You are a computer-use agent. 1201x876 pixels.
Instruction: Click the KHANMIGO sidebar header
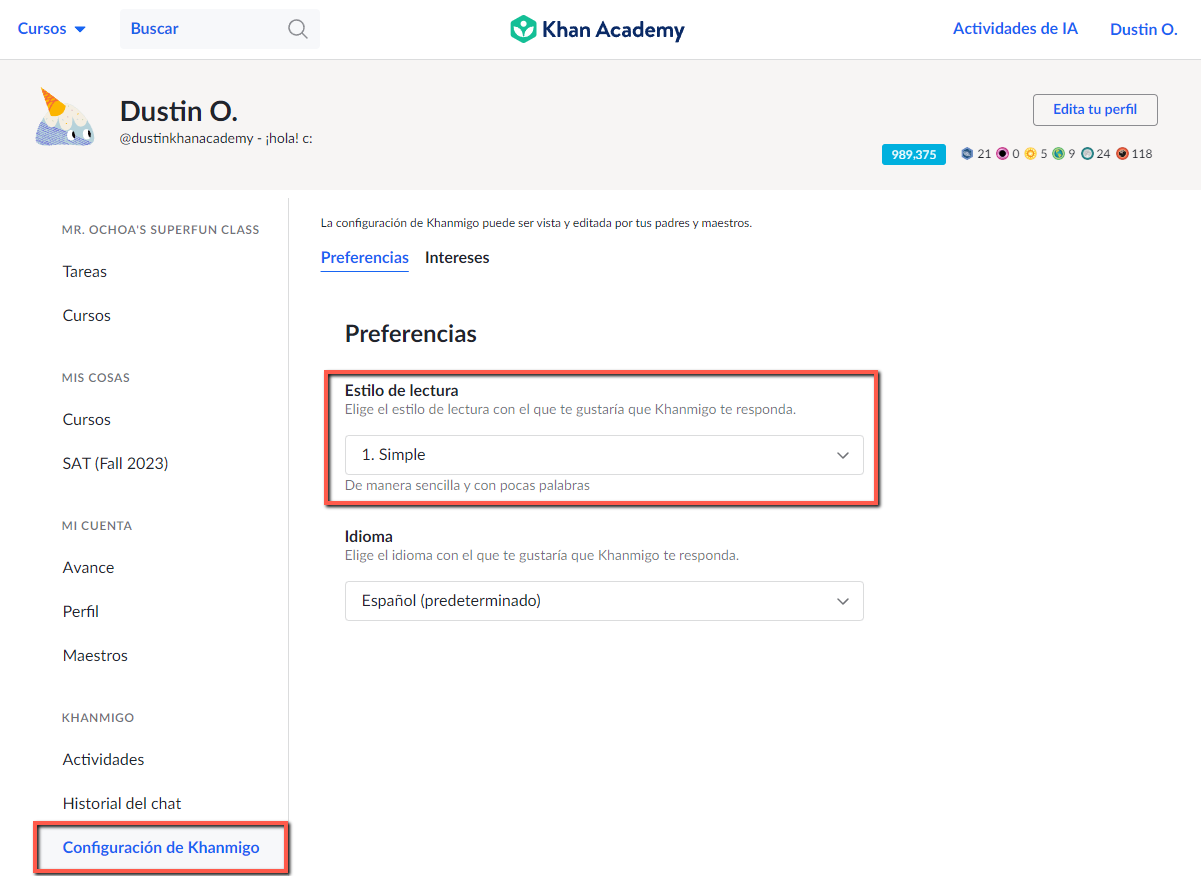98,718
